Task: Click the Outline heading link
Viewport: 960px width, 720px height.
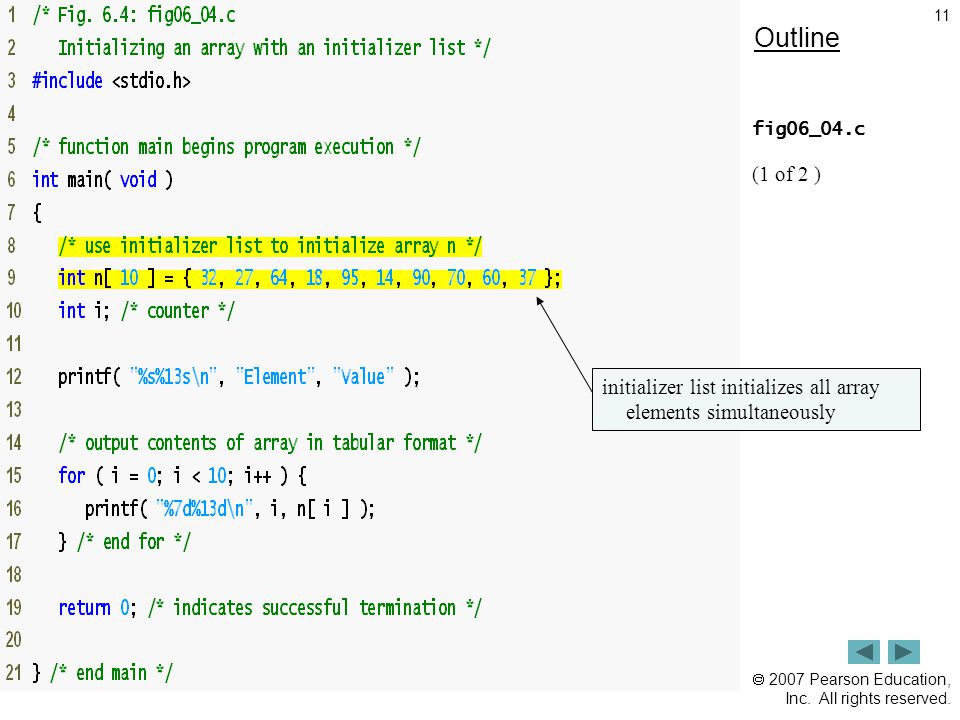Action: (797, 38)
